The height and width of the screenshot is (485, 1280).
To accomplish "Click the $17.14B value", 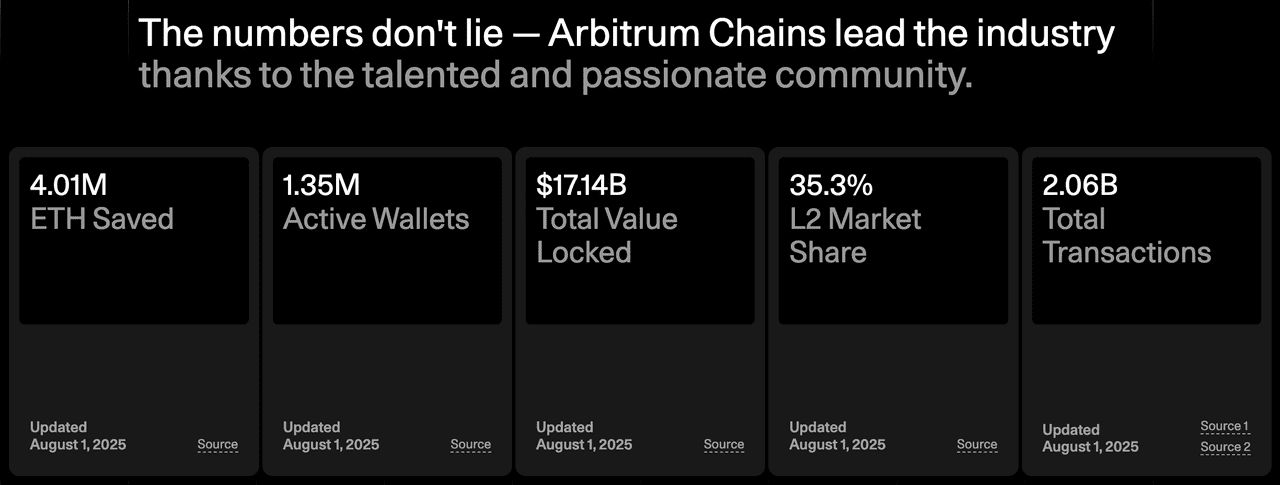I will point(582,185).
